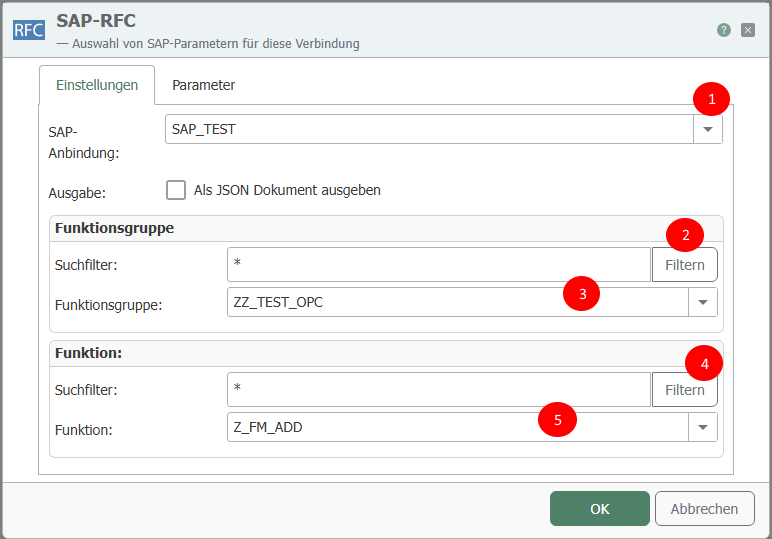Click the SAP_TEST connection field
This screenshot has width=772, height=539.
tap(428, 130)
